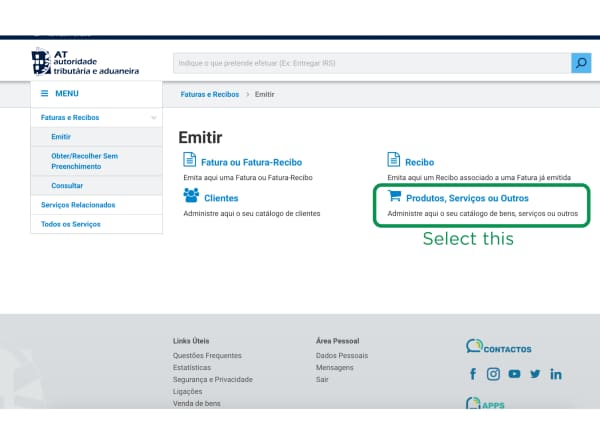Click the CONTACTOS text in footer

coord(507,349)
